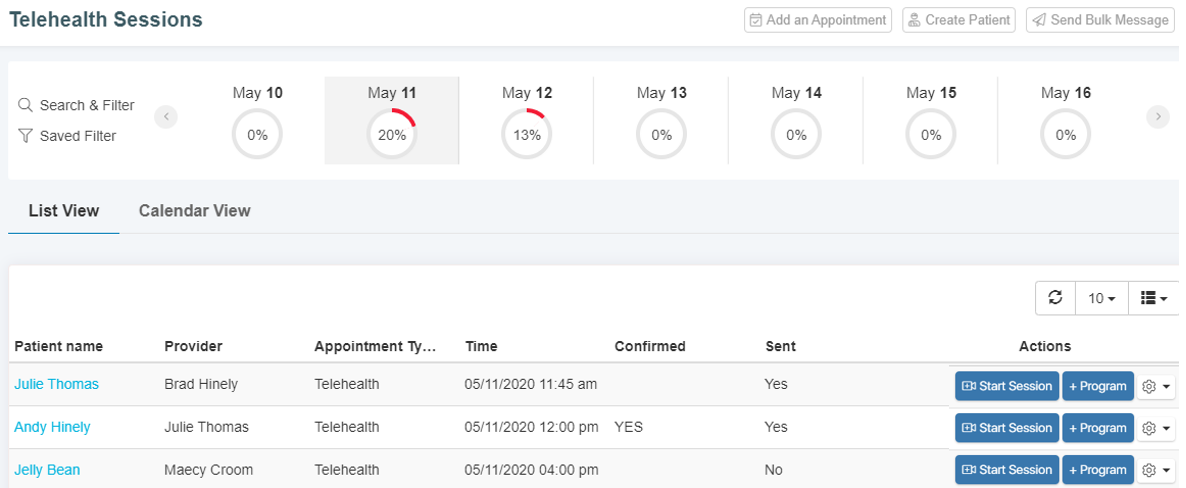Screen dimensions: 1186x488
Task: Click May 10's 0% progress ring
Action: [257, 134]
